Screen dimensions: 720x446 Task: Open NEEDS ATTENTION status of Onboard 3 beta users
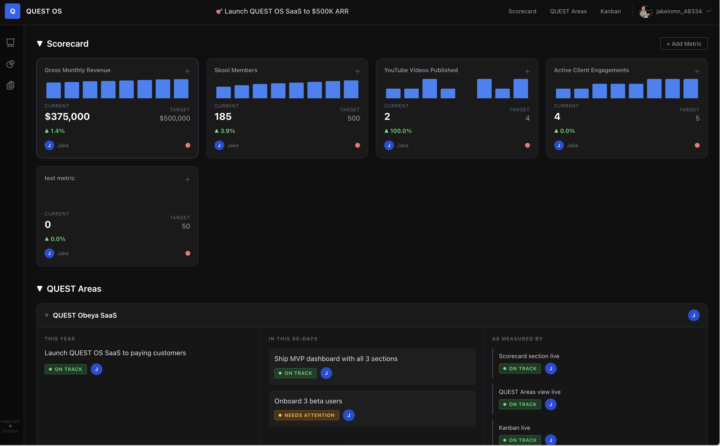[x=307, y=415]
